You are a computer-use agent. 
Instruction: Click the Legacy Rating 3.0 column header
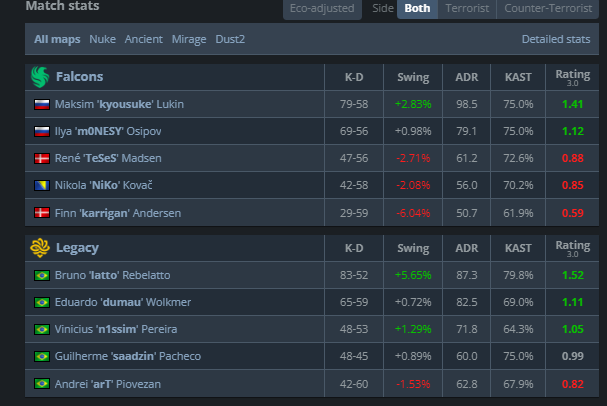pos(573,248)
